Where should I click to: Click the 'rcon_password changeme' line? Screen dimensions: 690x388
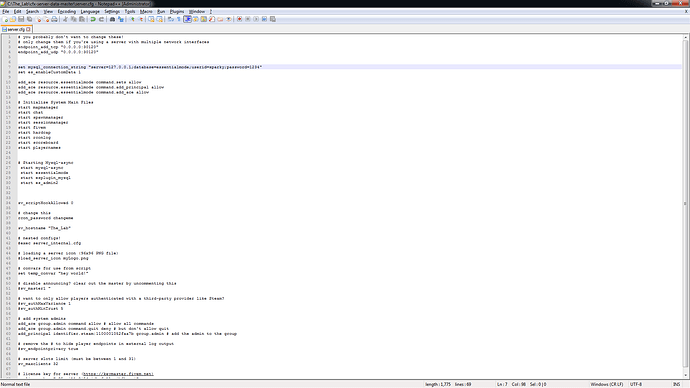[46, 218]
